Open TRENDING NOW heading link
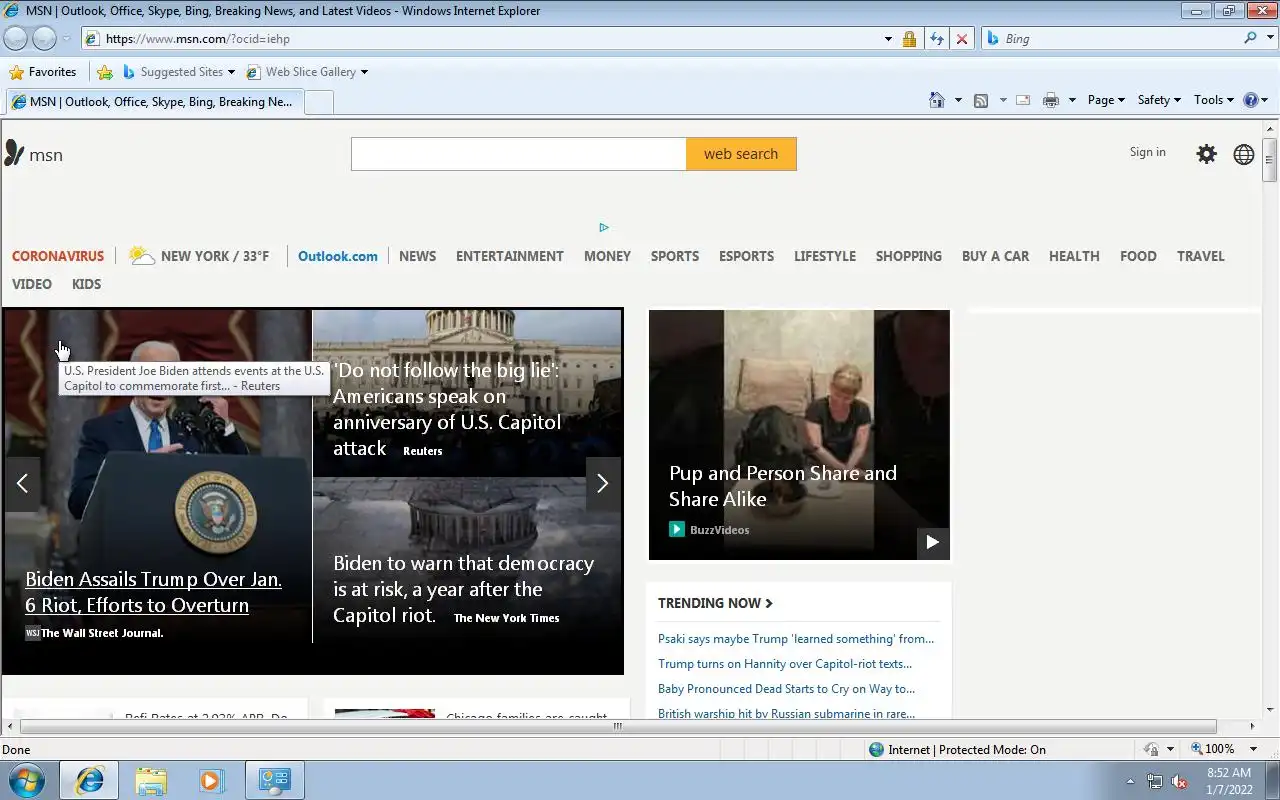 (x=715, y=603)
